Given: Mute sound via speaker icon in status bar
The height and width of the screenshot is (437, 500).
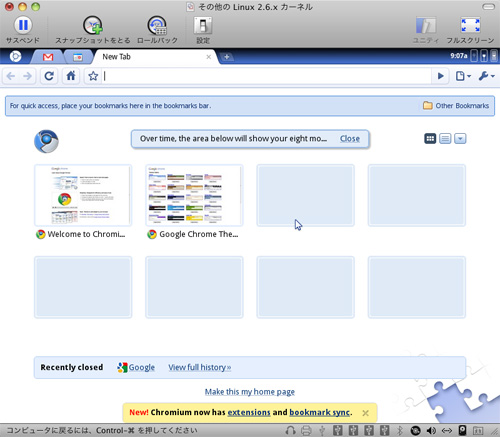Looking at the screenshot, I should (431, 431).
